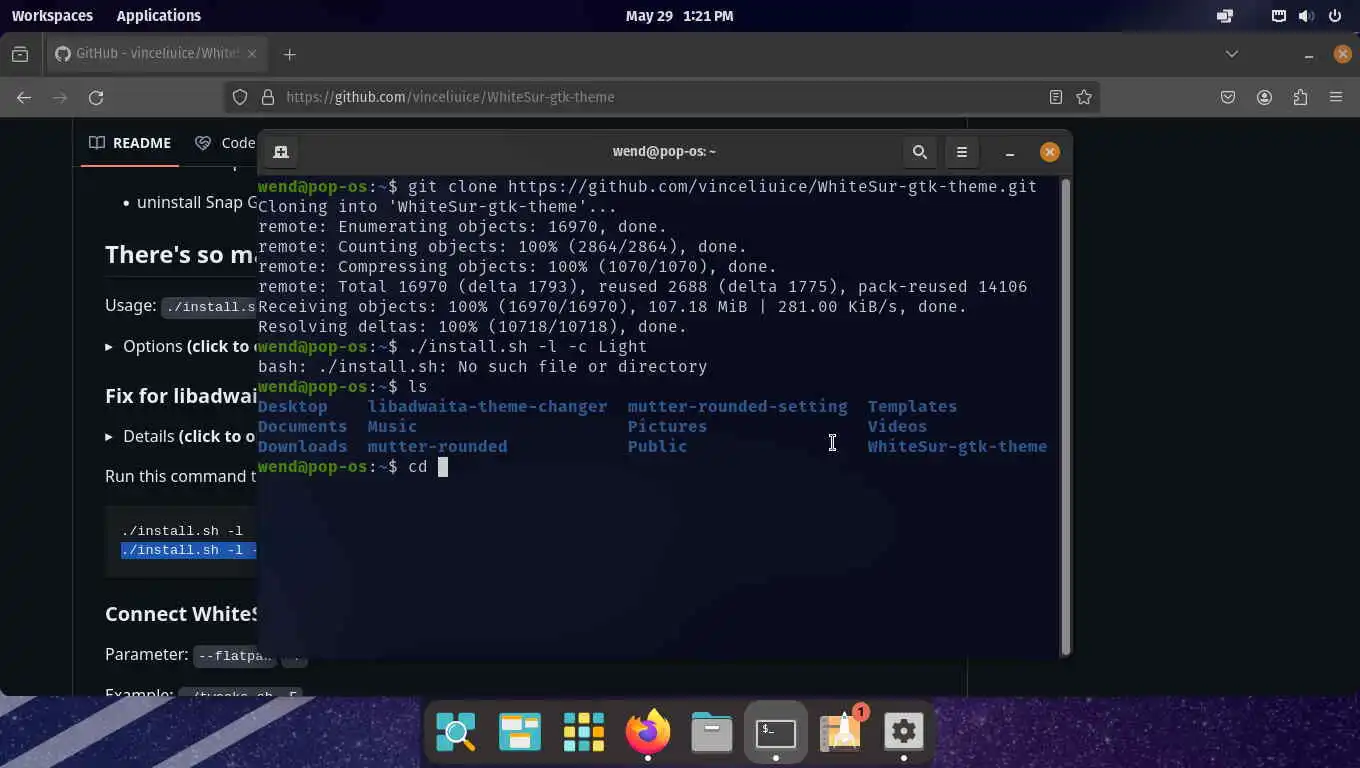Click the window tiling icon in top bar

[1225, 16]
